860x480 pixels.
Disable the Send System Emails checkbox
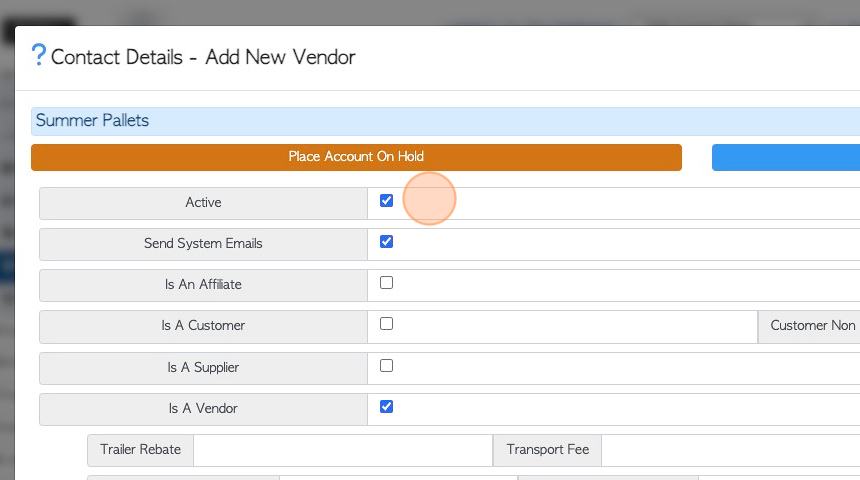pyautogui.click(x=386, y=242)
